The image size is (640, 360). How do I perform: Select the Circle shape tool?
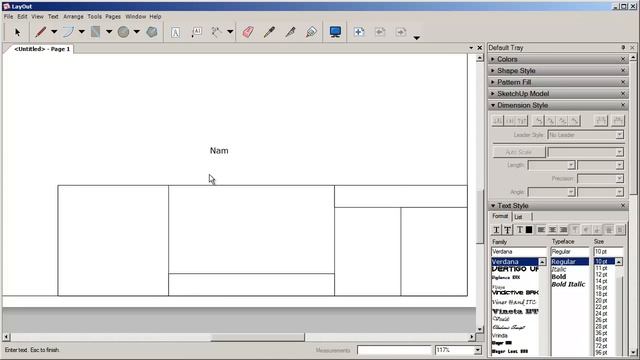coord(123,32)
